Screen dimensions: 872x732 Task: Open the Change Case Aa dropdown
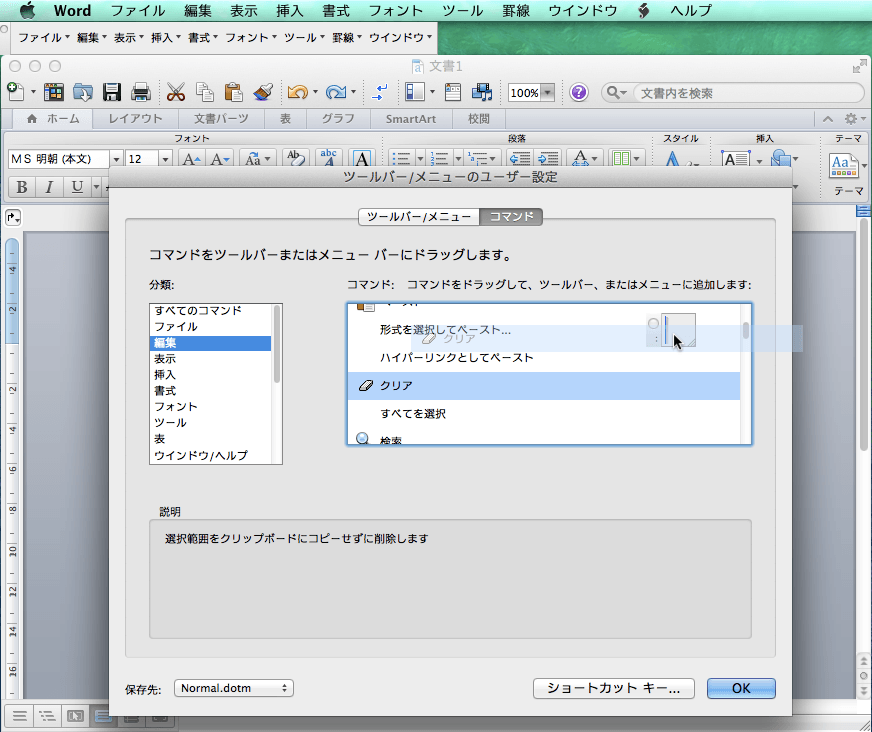[256, 159]
